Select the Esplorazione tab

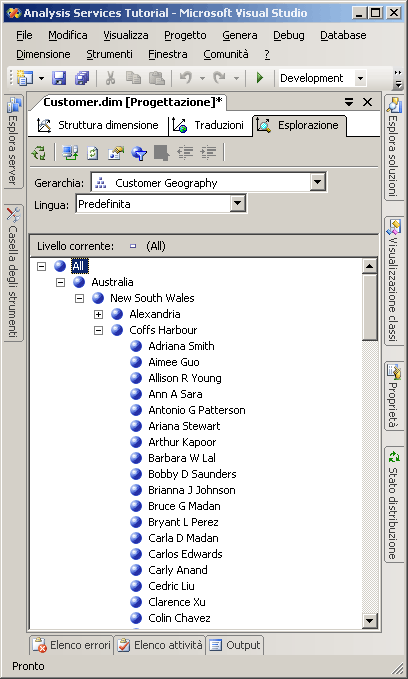[x=299, y=125]
